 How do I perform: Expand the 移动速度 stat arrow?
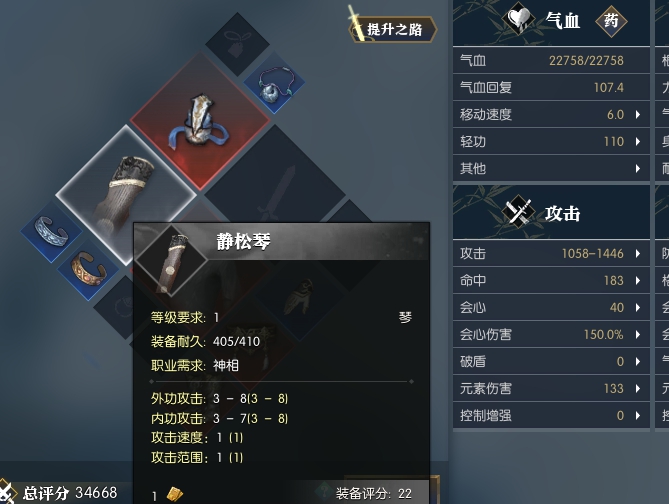638,114
